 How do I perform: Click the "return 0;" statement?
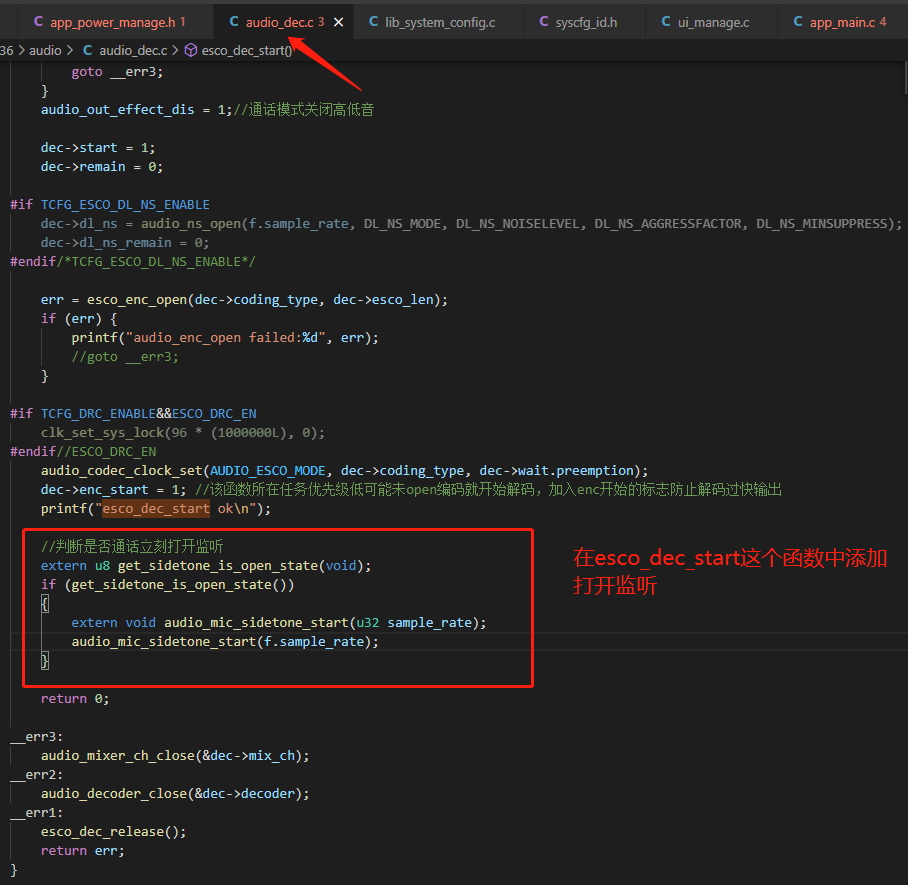coord(75,699)
